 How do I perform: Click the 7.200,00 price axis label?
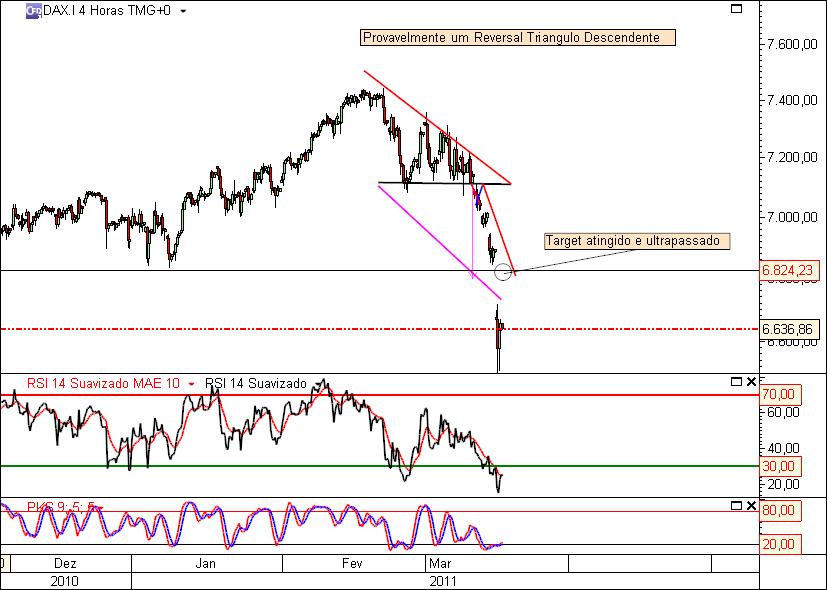tap(792, 157)
